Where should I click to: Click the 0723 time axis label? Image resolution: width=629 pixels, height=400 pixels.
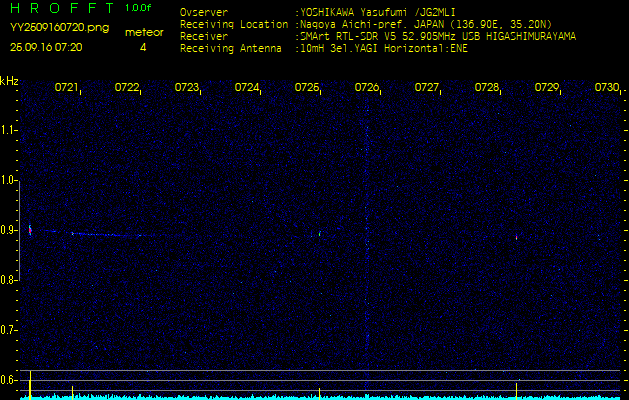point(187,87)
